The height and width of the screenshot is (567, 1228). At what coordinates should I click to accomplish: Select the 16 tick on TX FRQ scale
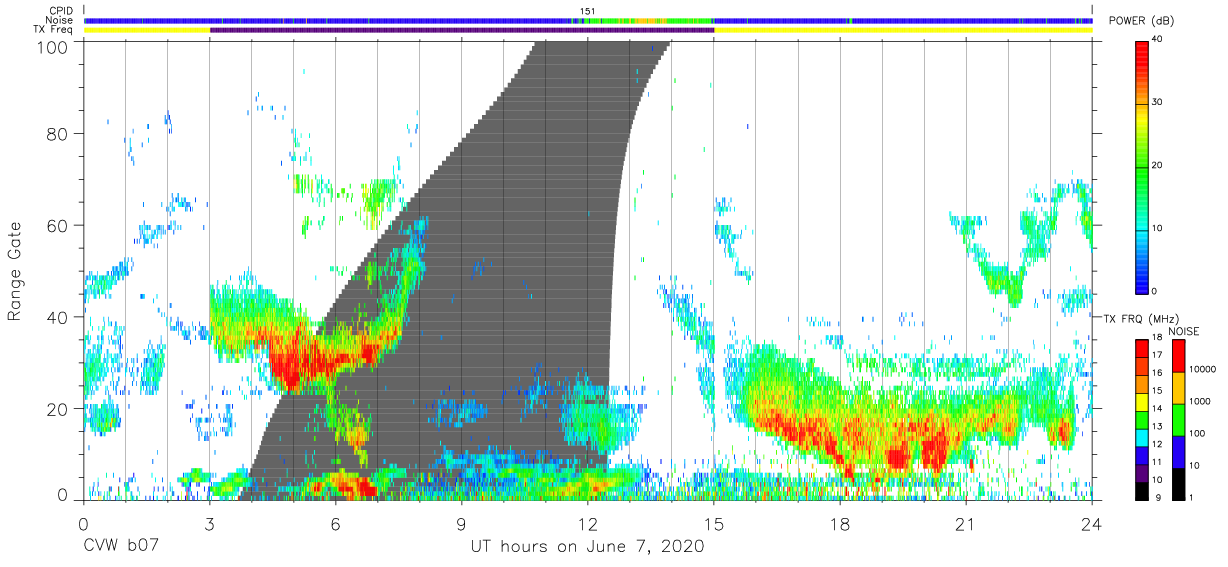click(x=1158, y=372)
